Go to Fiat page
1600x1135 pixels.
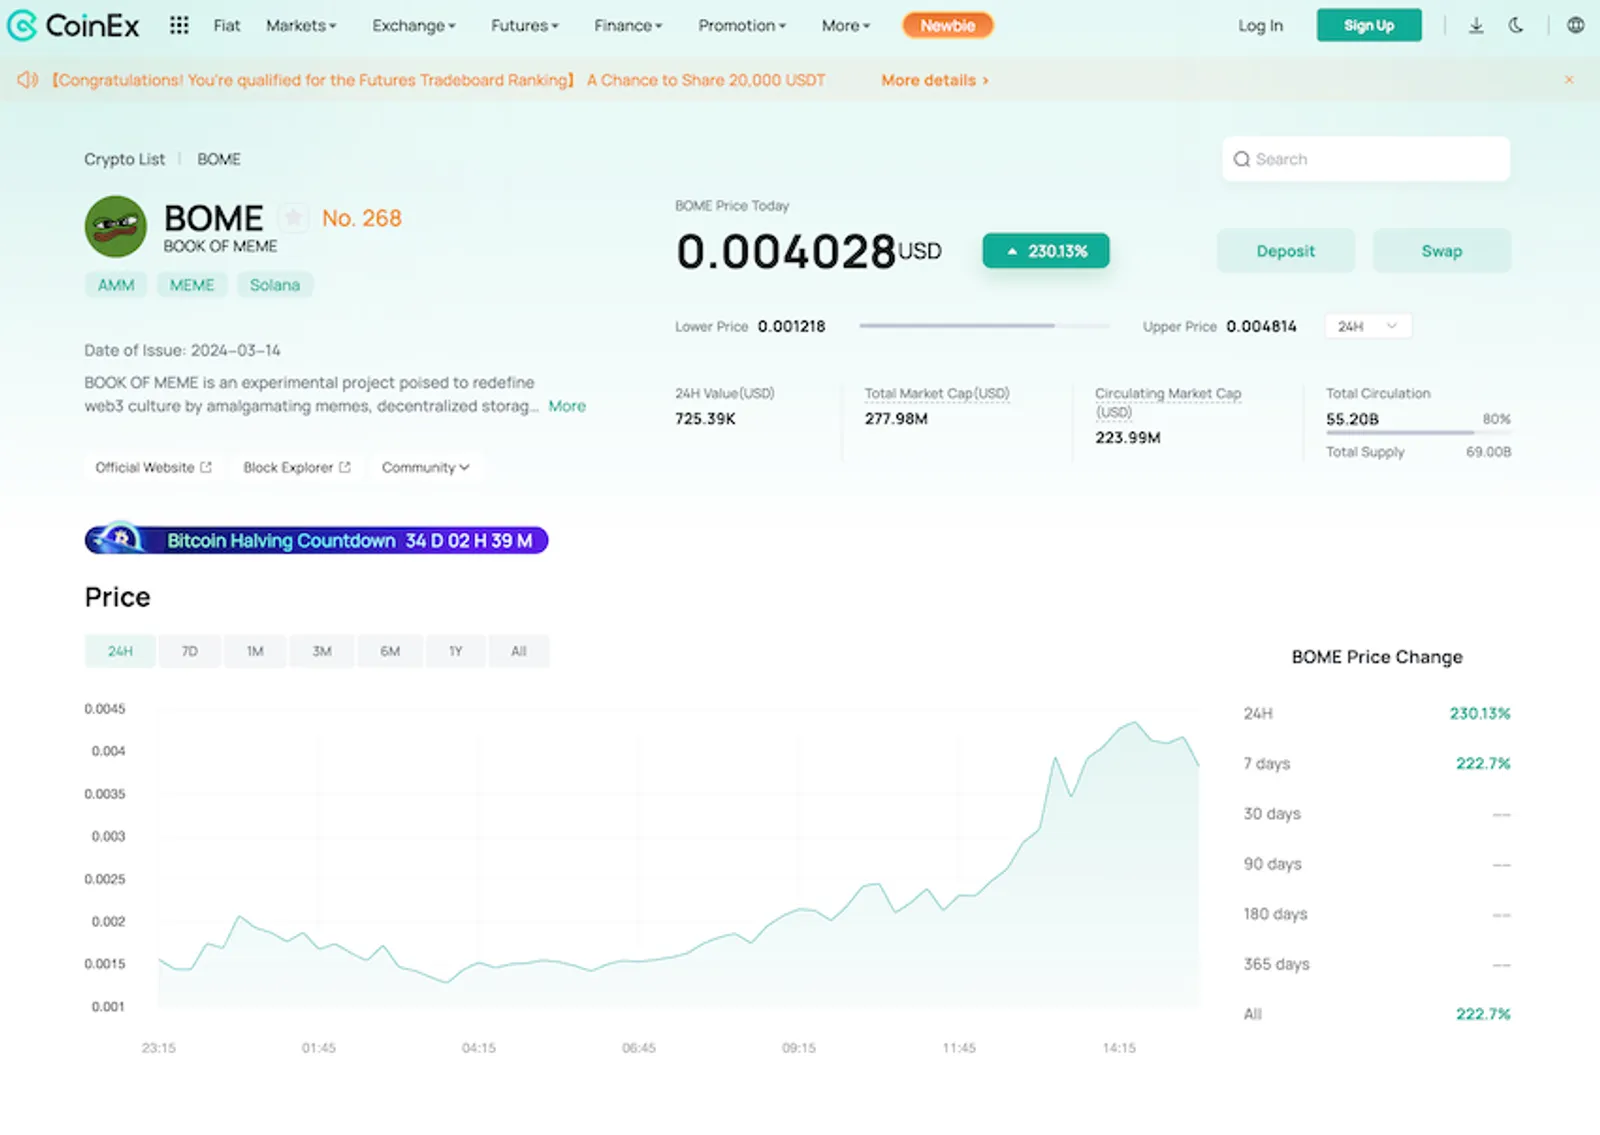(x=227, y=26)
